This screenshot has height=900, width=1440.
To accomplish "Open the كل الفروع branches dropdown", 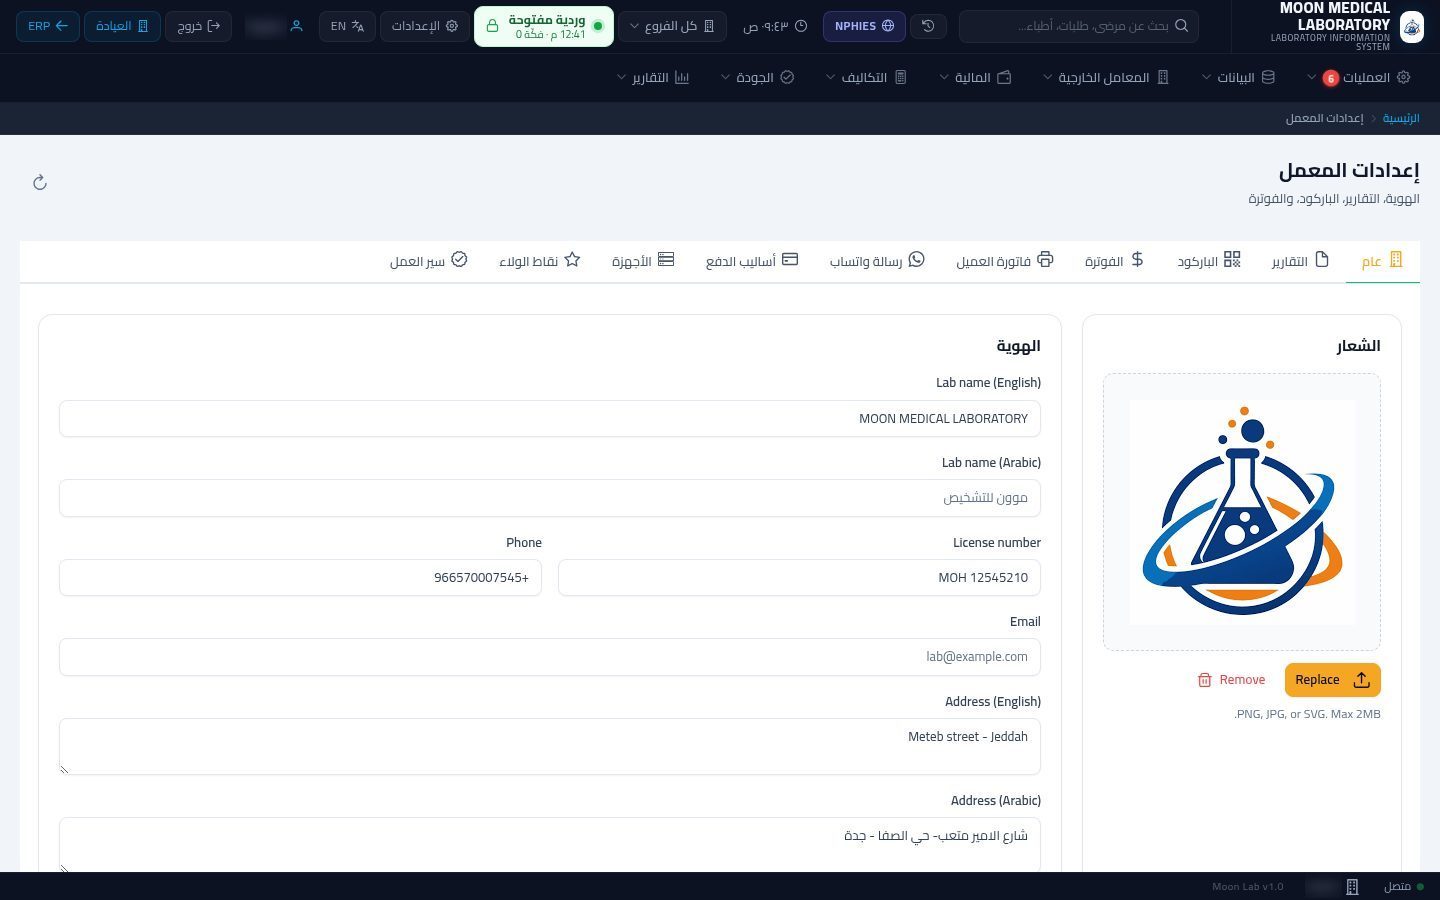I will click(672, 26).
